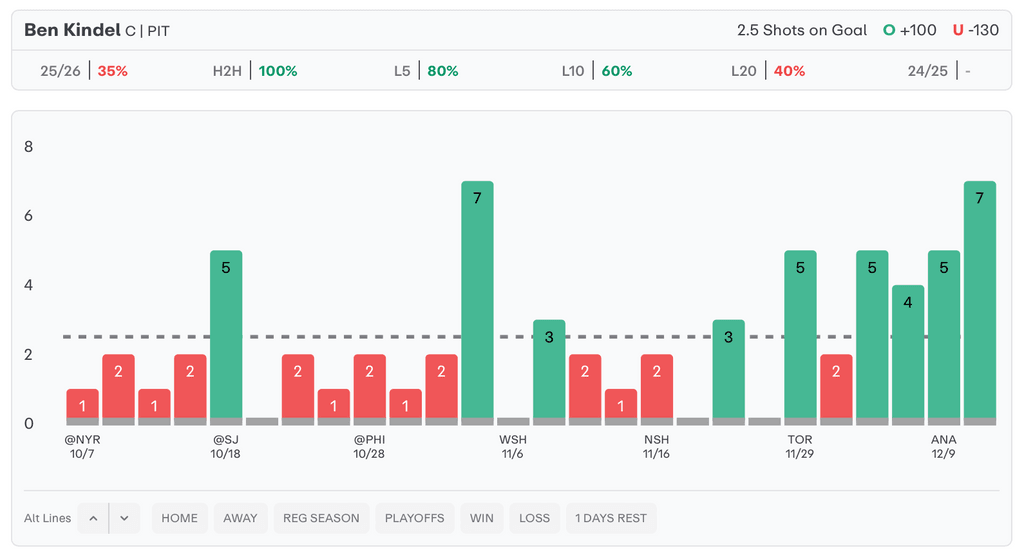Toggle the AWAY games filter
This screenshot has width=1024, height=560.
240,518
